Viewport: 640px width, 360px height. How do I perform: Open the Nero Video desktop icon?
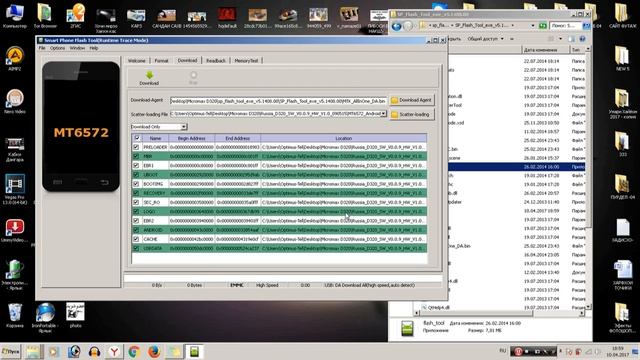pyautogui.click(x=15, y=101)
